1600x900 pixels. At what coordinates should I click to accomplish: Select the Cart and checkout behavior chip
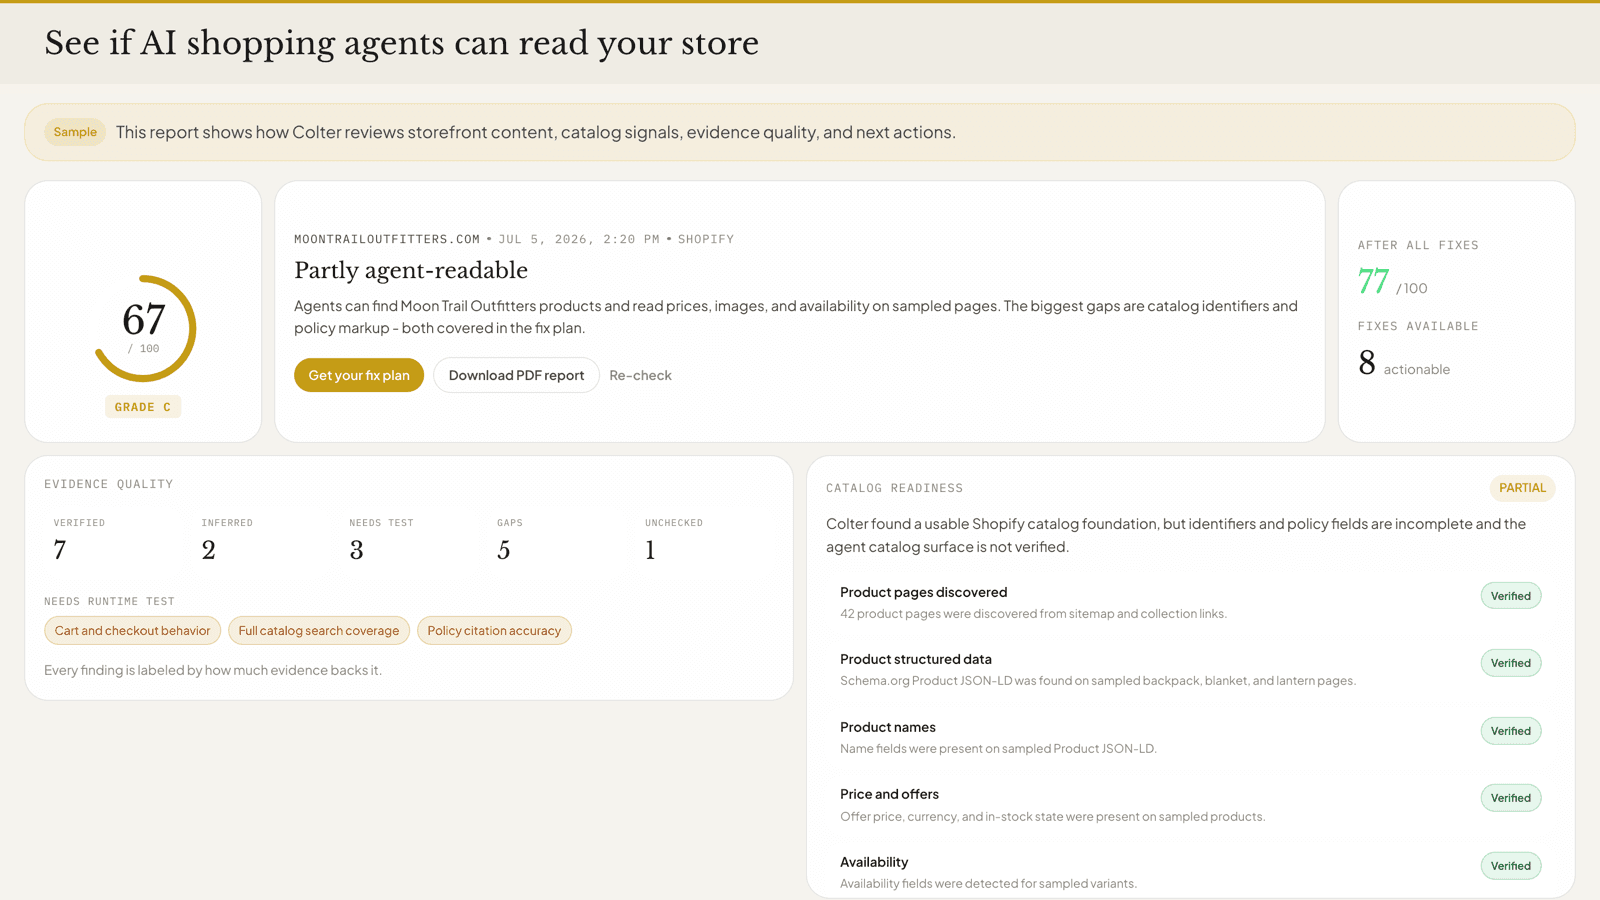tap(132, 631)
